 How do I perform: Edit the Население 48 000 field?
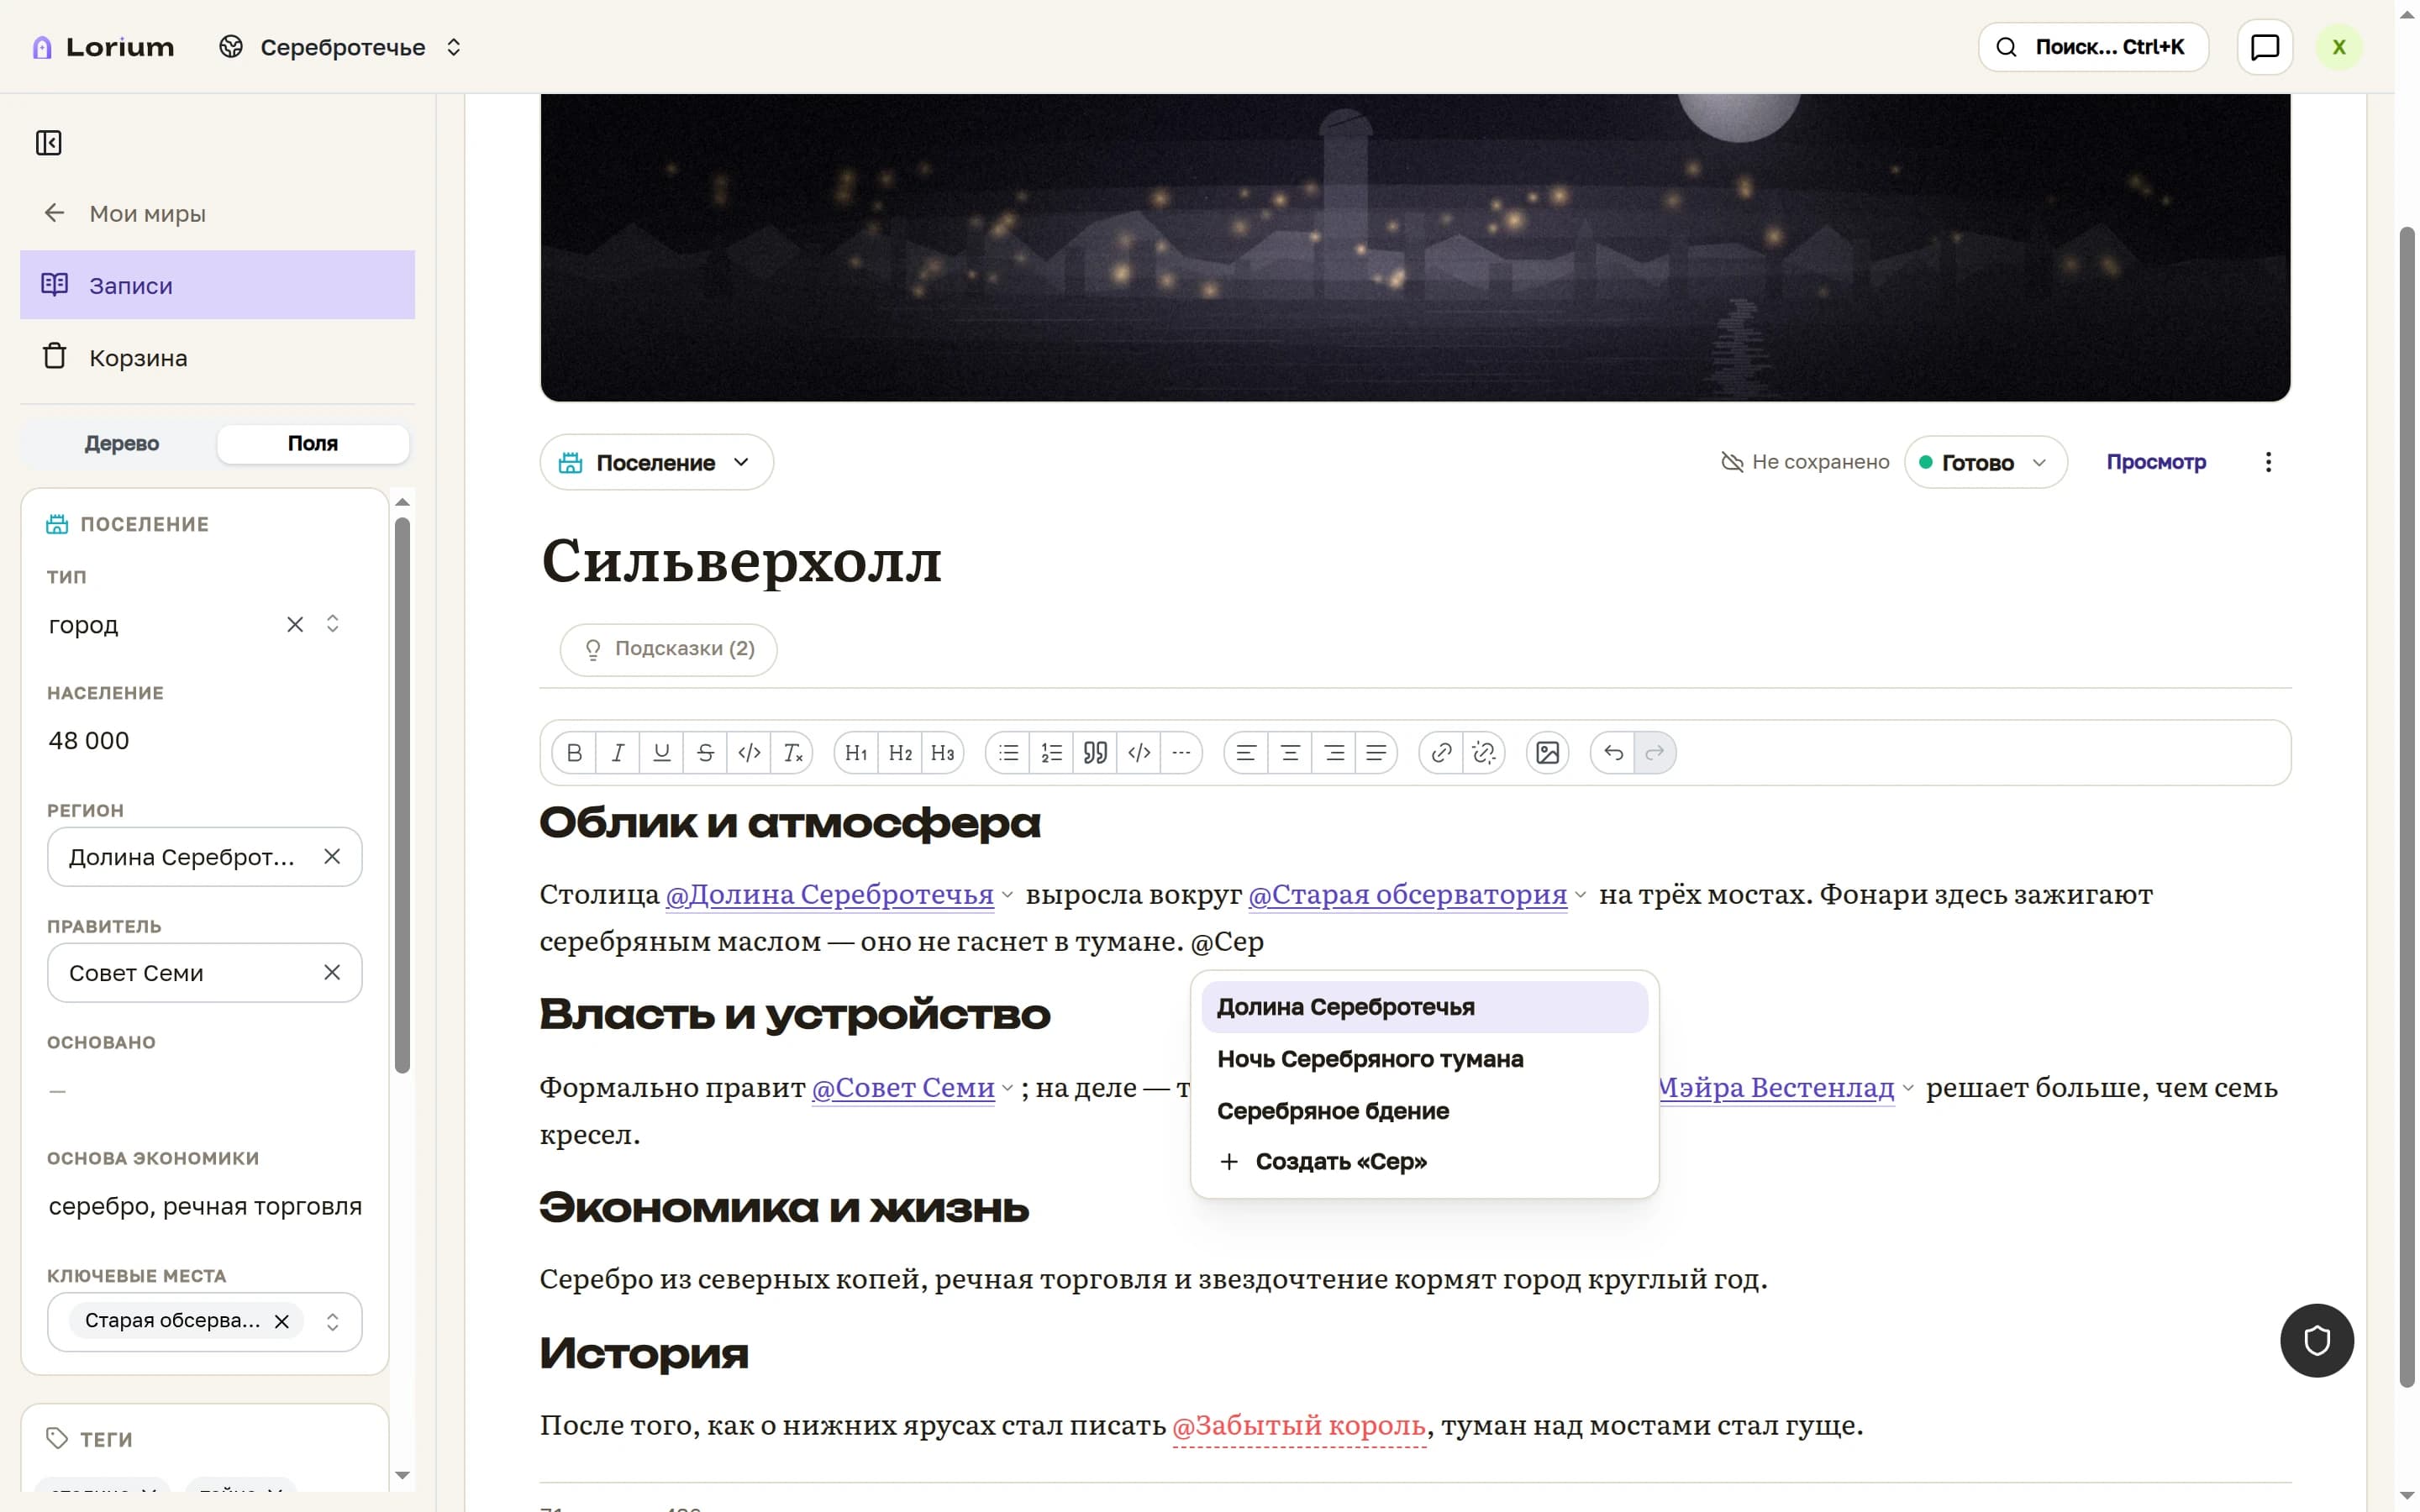204,741
